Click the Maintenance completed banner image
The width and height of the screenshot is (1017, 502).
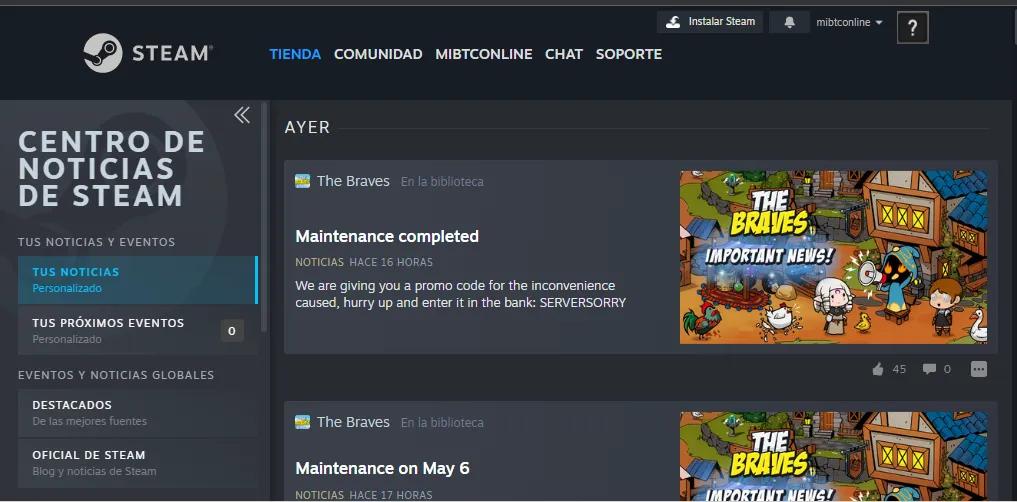tap(833, 257)
